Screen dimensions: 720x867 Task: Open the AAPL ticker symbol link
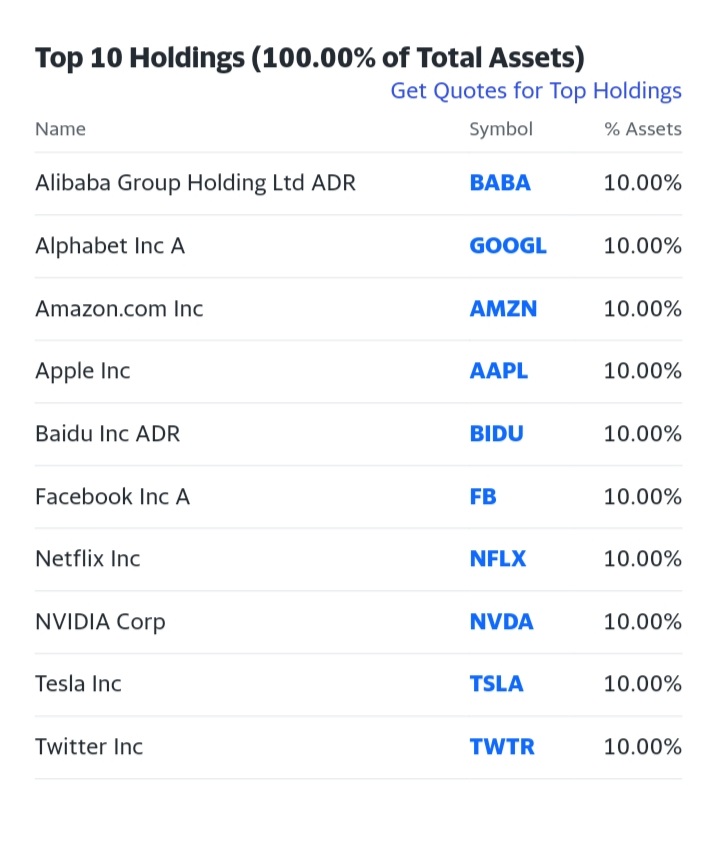499,371
